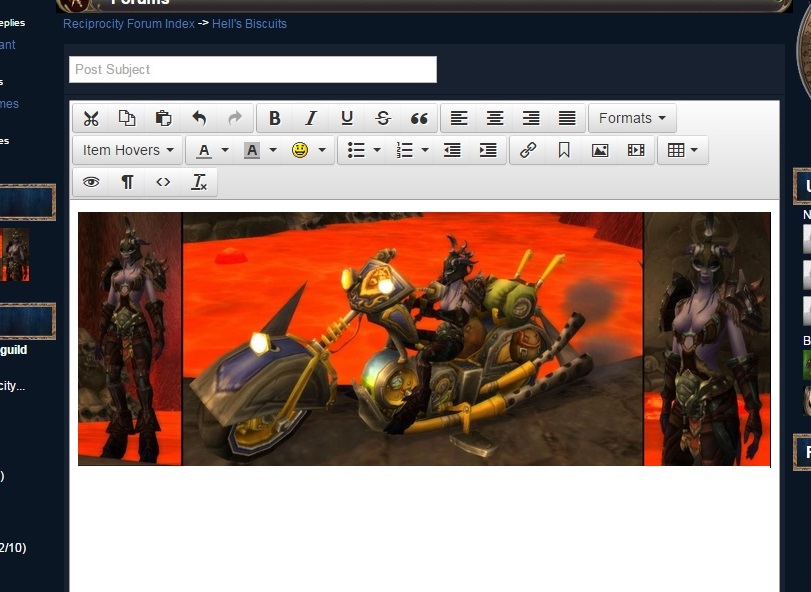Viewport: 811px width, 592px height.
Task: Insert a video with the film icon
Action: [636, 150]
